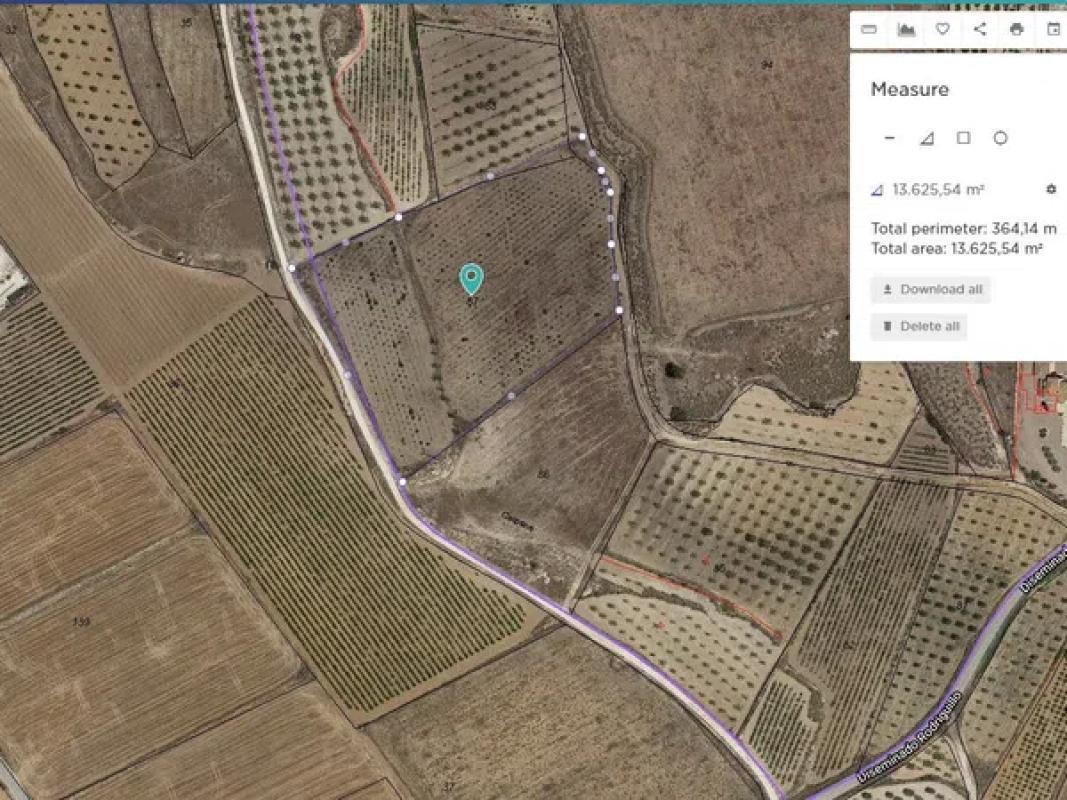Select the polygon area measurement tool
Image resolution: width=1067 pixels, height=800 pixels.
tap(927, 138)
